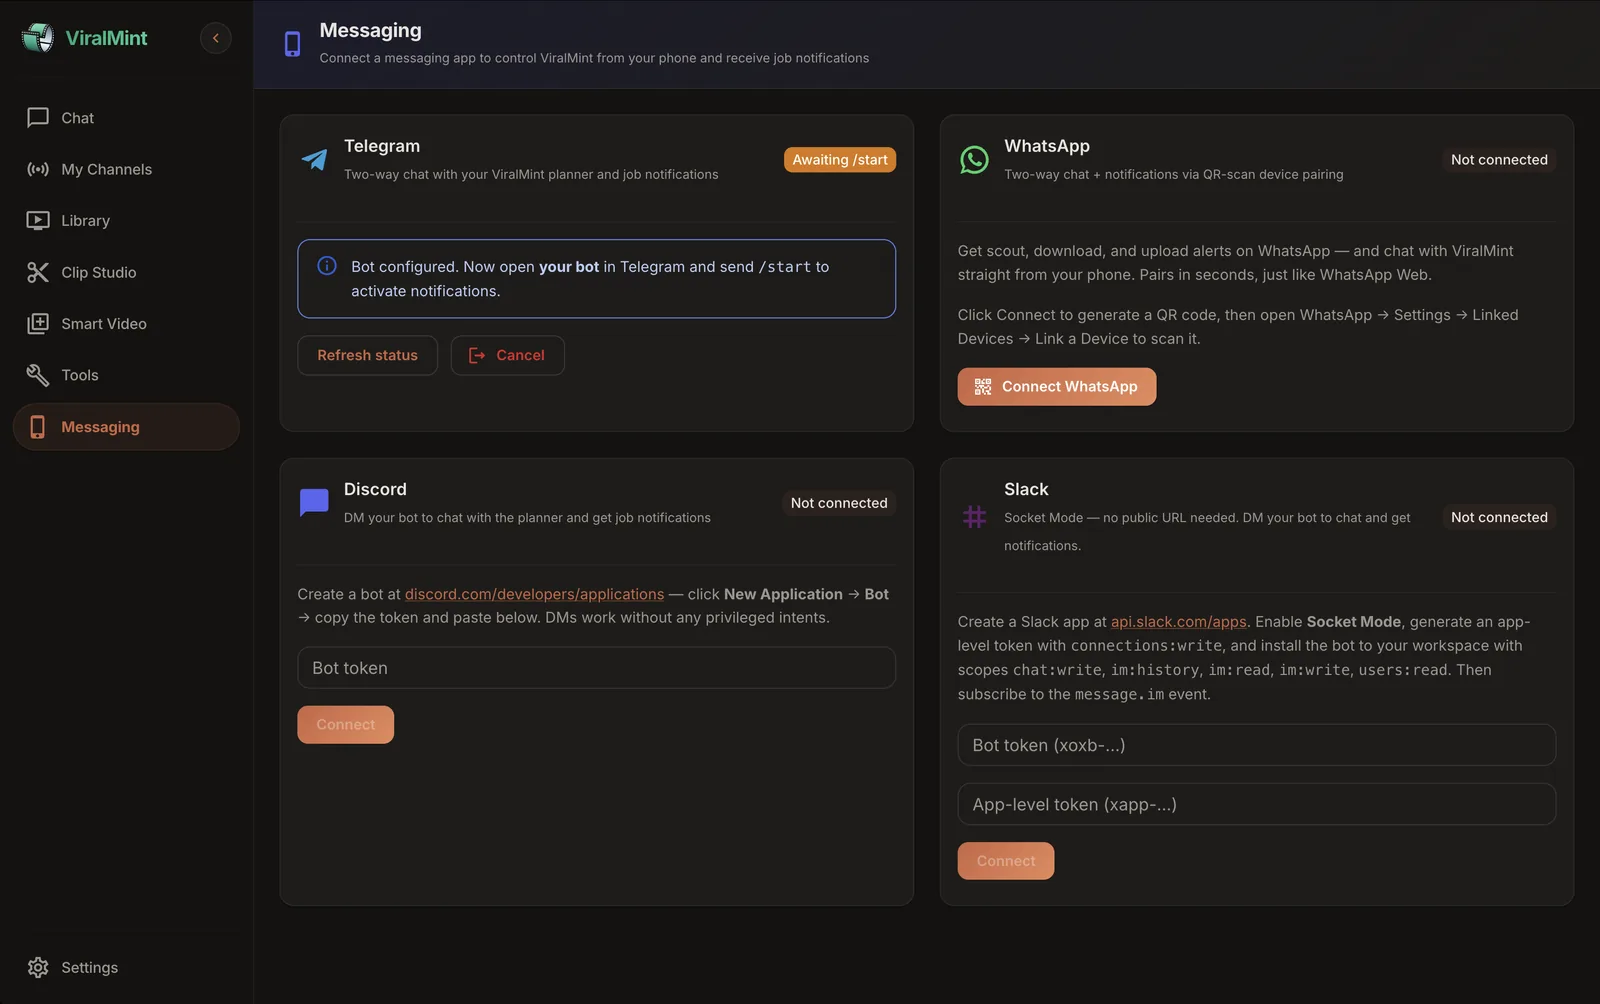Click the Slack Connect button
The width and height of the screenshot is (1600, 1004).
pyautogui.click(x=1006, y=861)
